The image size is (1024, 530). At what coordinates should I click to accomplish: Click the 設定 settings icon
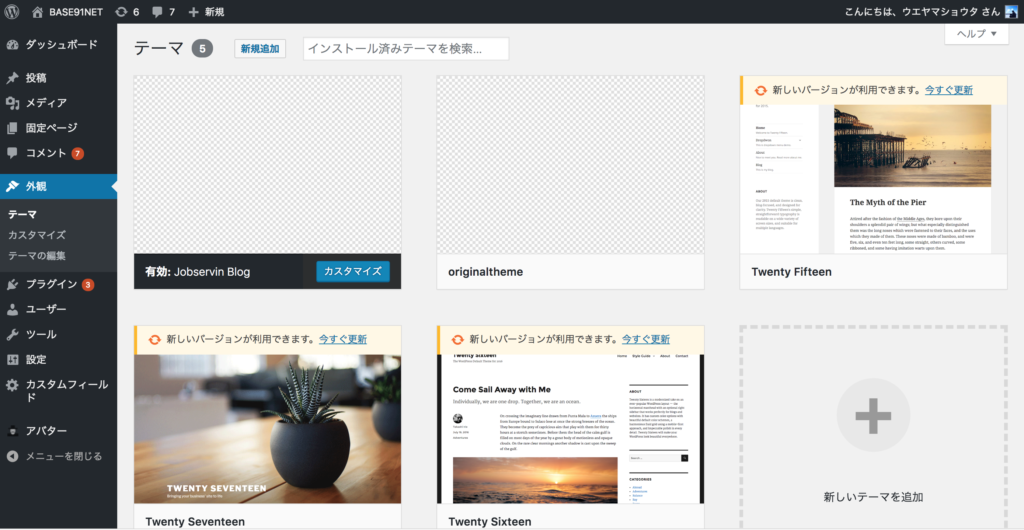pyautogui.click(x=12, y=360)
